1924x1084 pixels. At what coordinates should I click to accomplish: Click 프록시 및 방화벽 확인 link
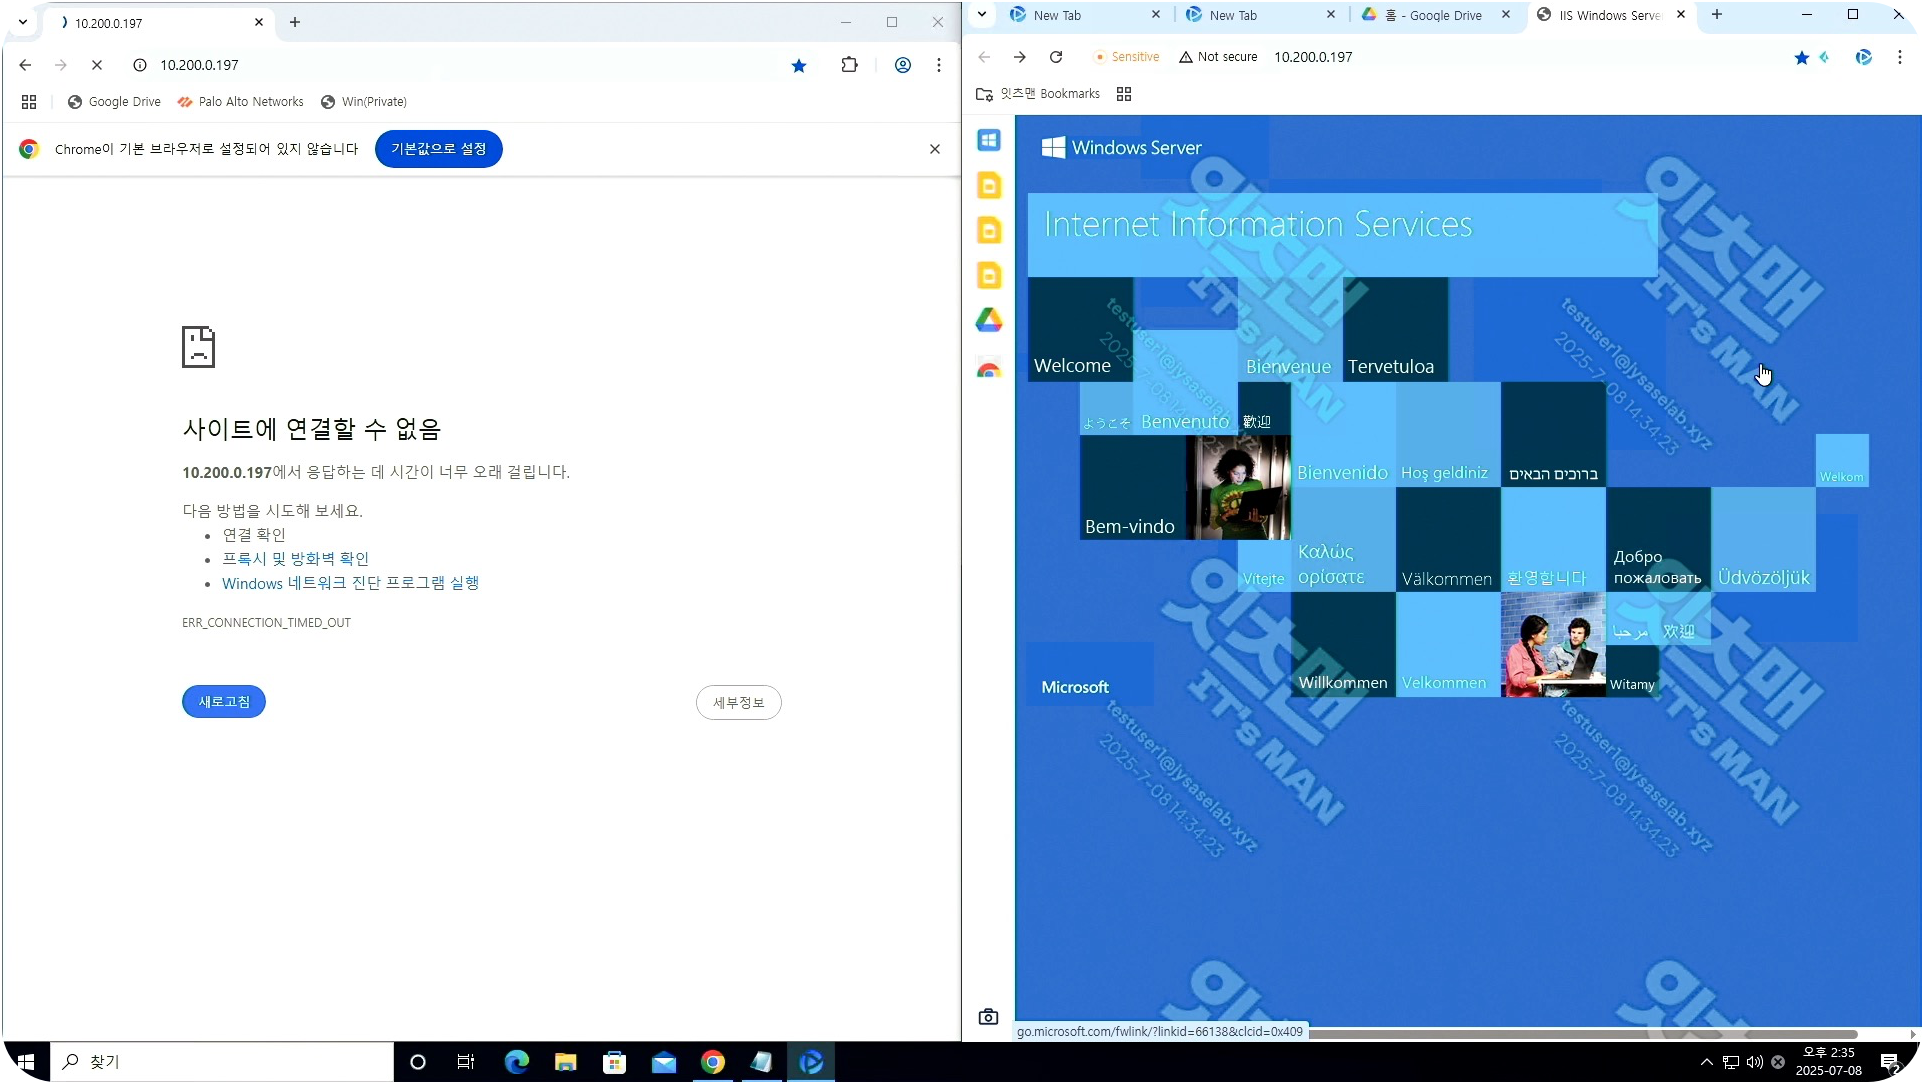(295, 559)
